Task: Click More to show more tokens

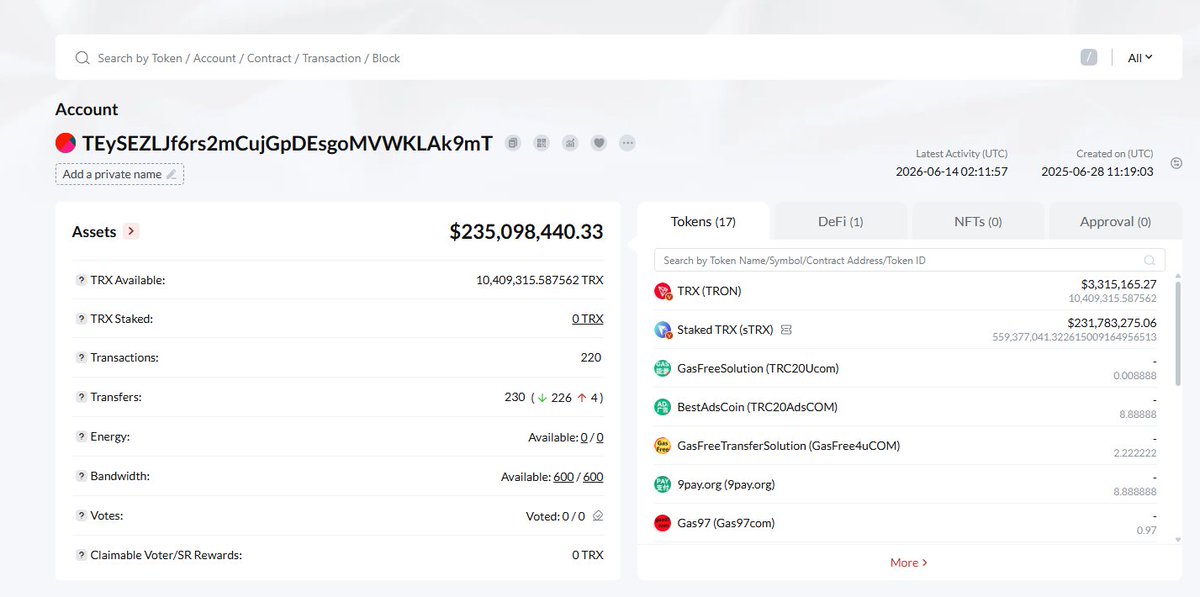Action: click(909, 562)
